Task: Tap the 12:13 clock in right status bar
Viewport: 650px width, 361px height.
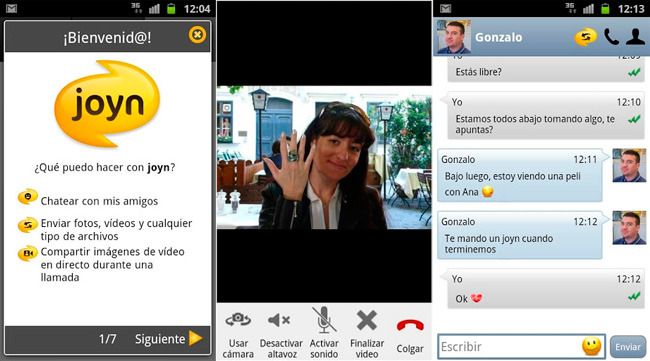Action: [631, 9]
